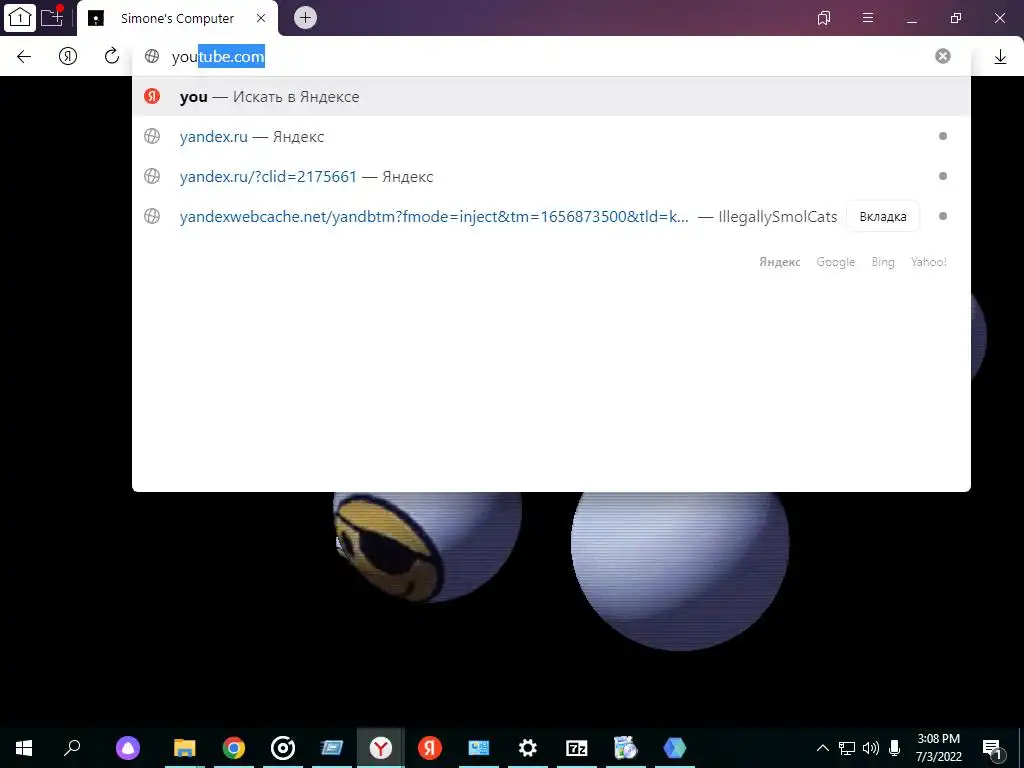Open the downloads arrow icon

point(1000,57)
